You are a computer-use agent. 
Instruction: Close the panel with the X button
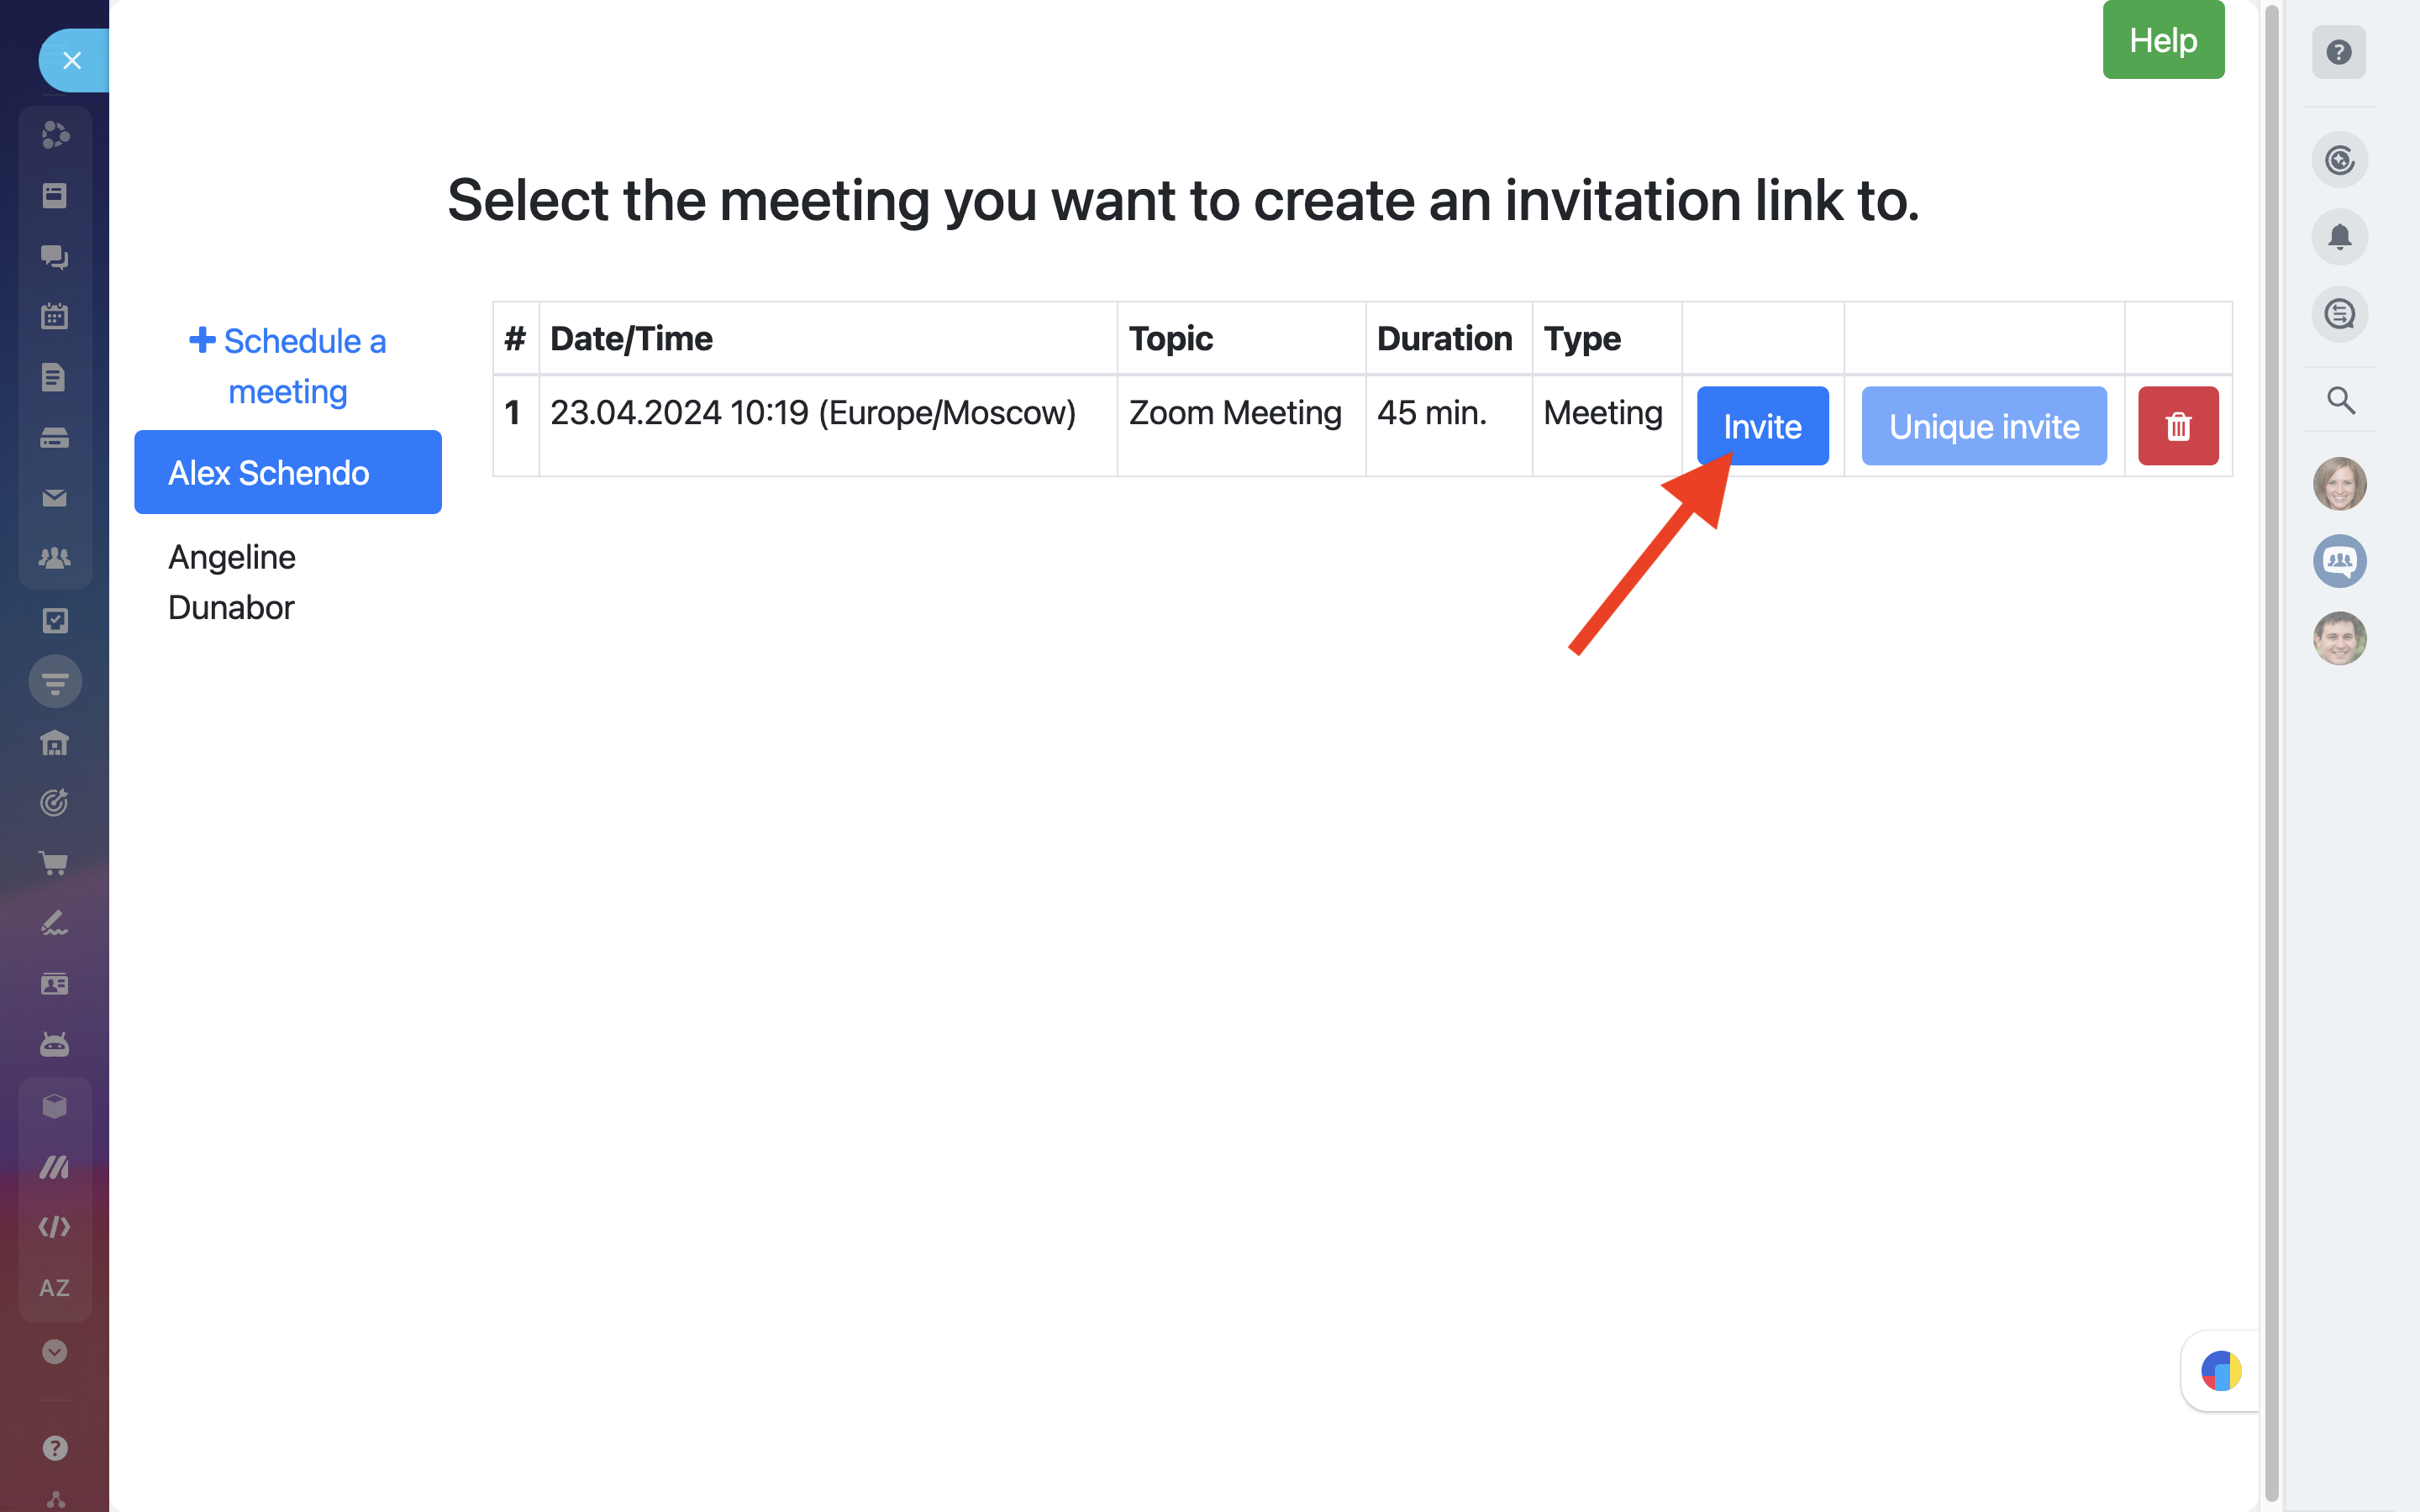pyautogui.click(x=72, y=61)
